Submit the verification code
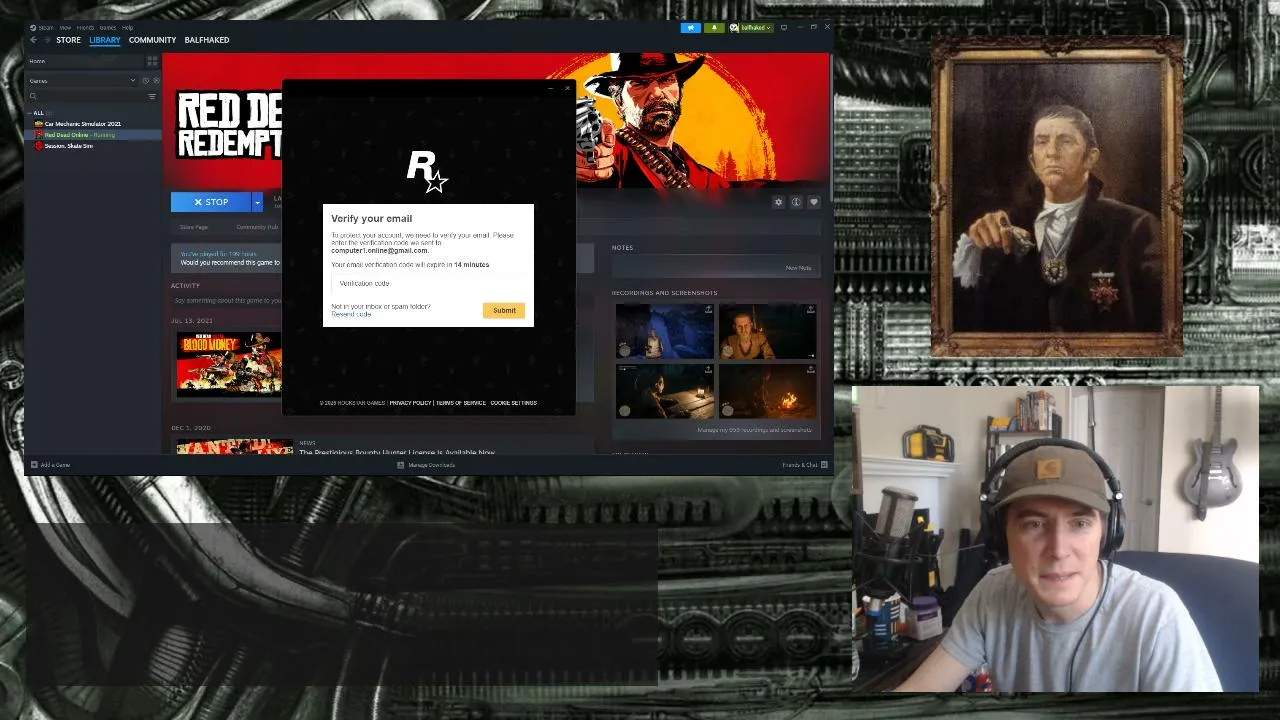This screenshot has width=1280, height=720. point(504,310)
